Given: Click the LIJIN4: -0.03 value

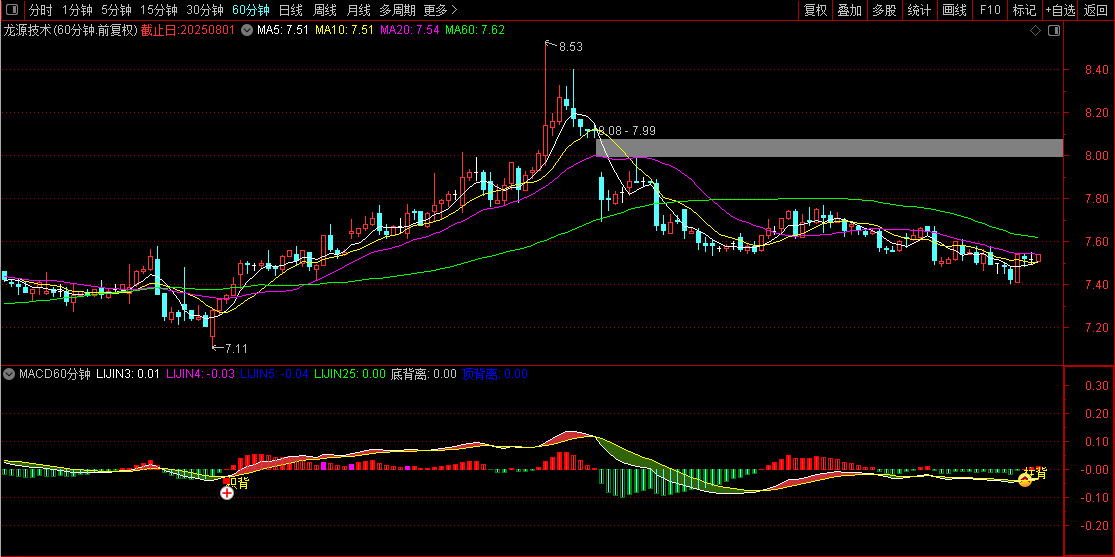Looking at the screenshot, I should (201, 373).
